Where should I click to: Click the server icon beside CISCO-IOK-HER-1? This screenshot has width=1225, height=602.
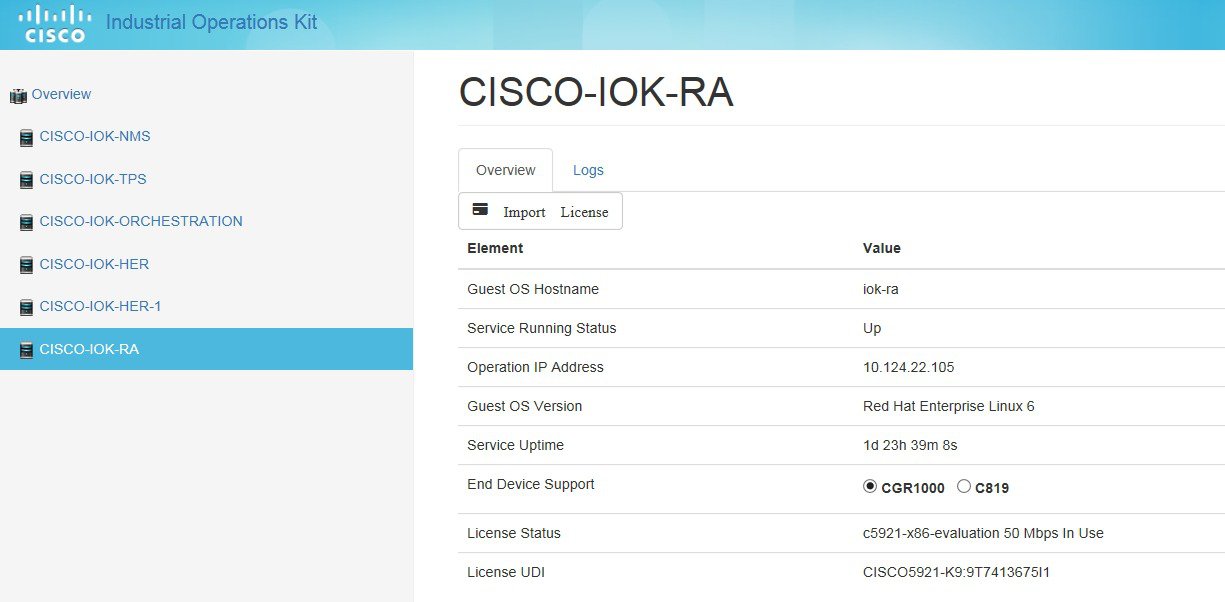pyautogui.click(x=26, y=308)
